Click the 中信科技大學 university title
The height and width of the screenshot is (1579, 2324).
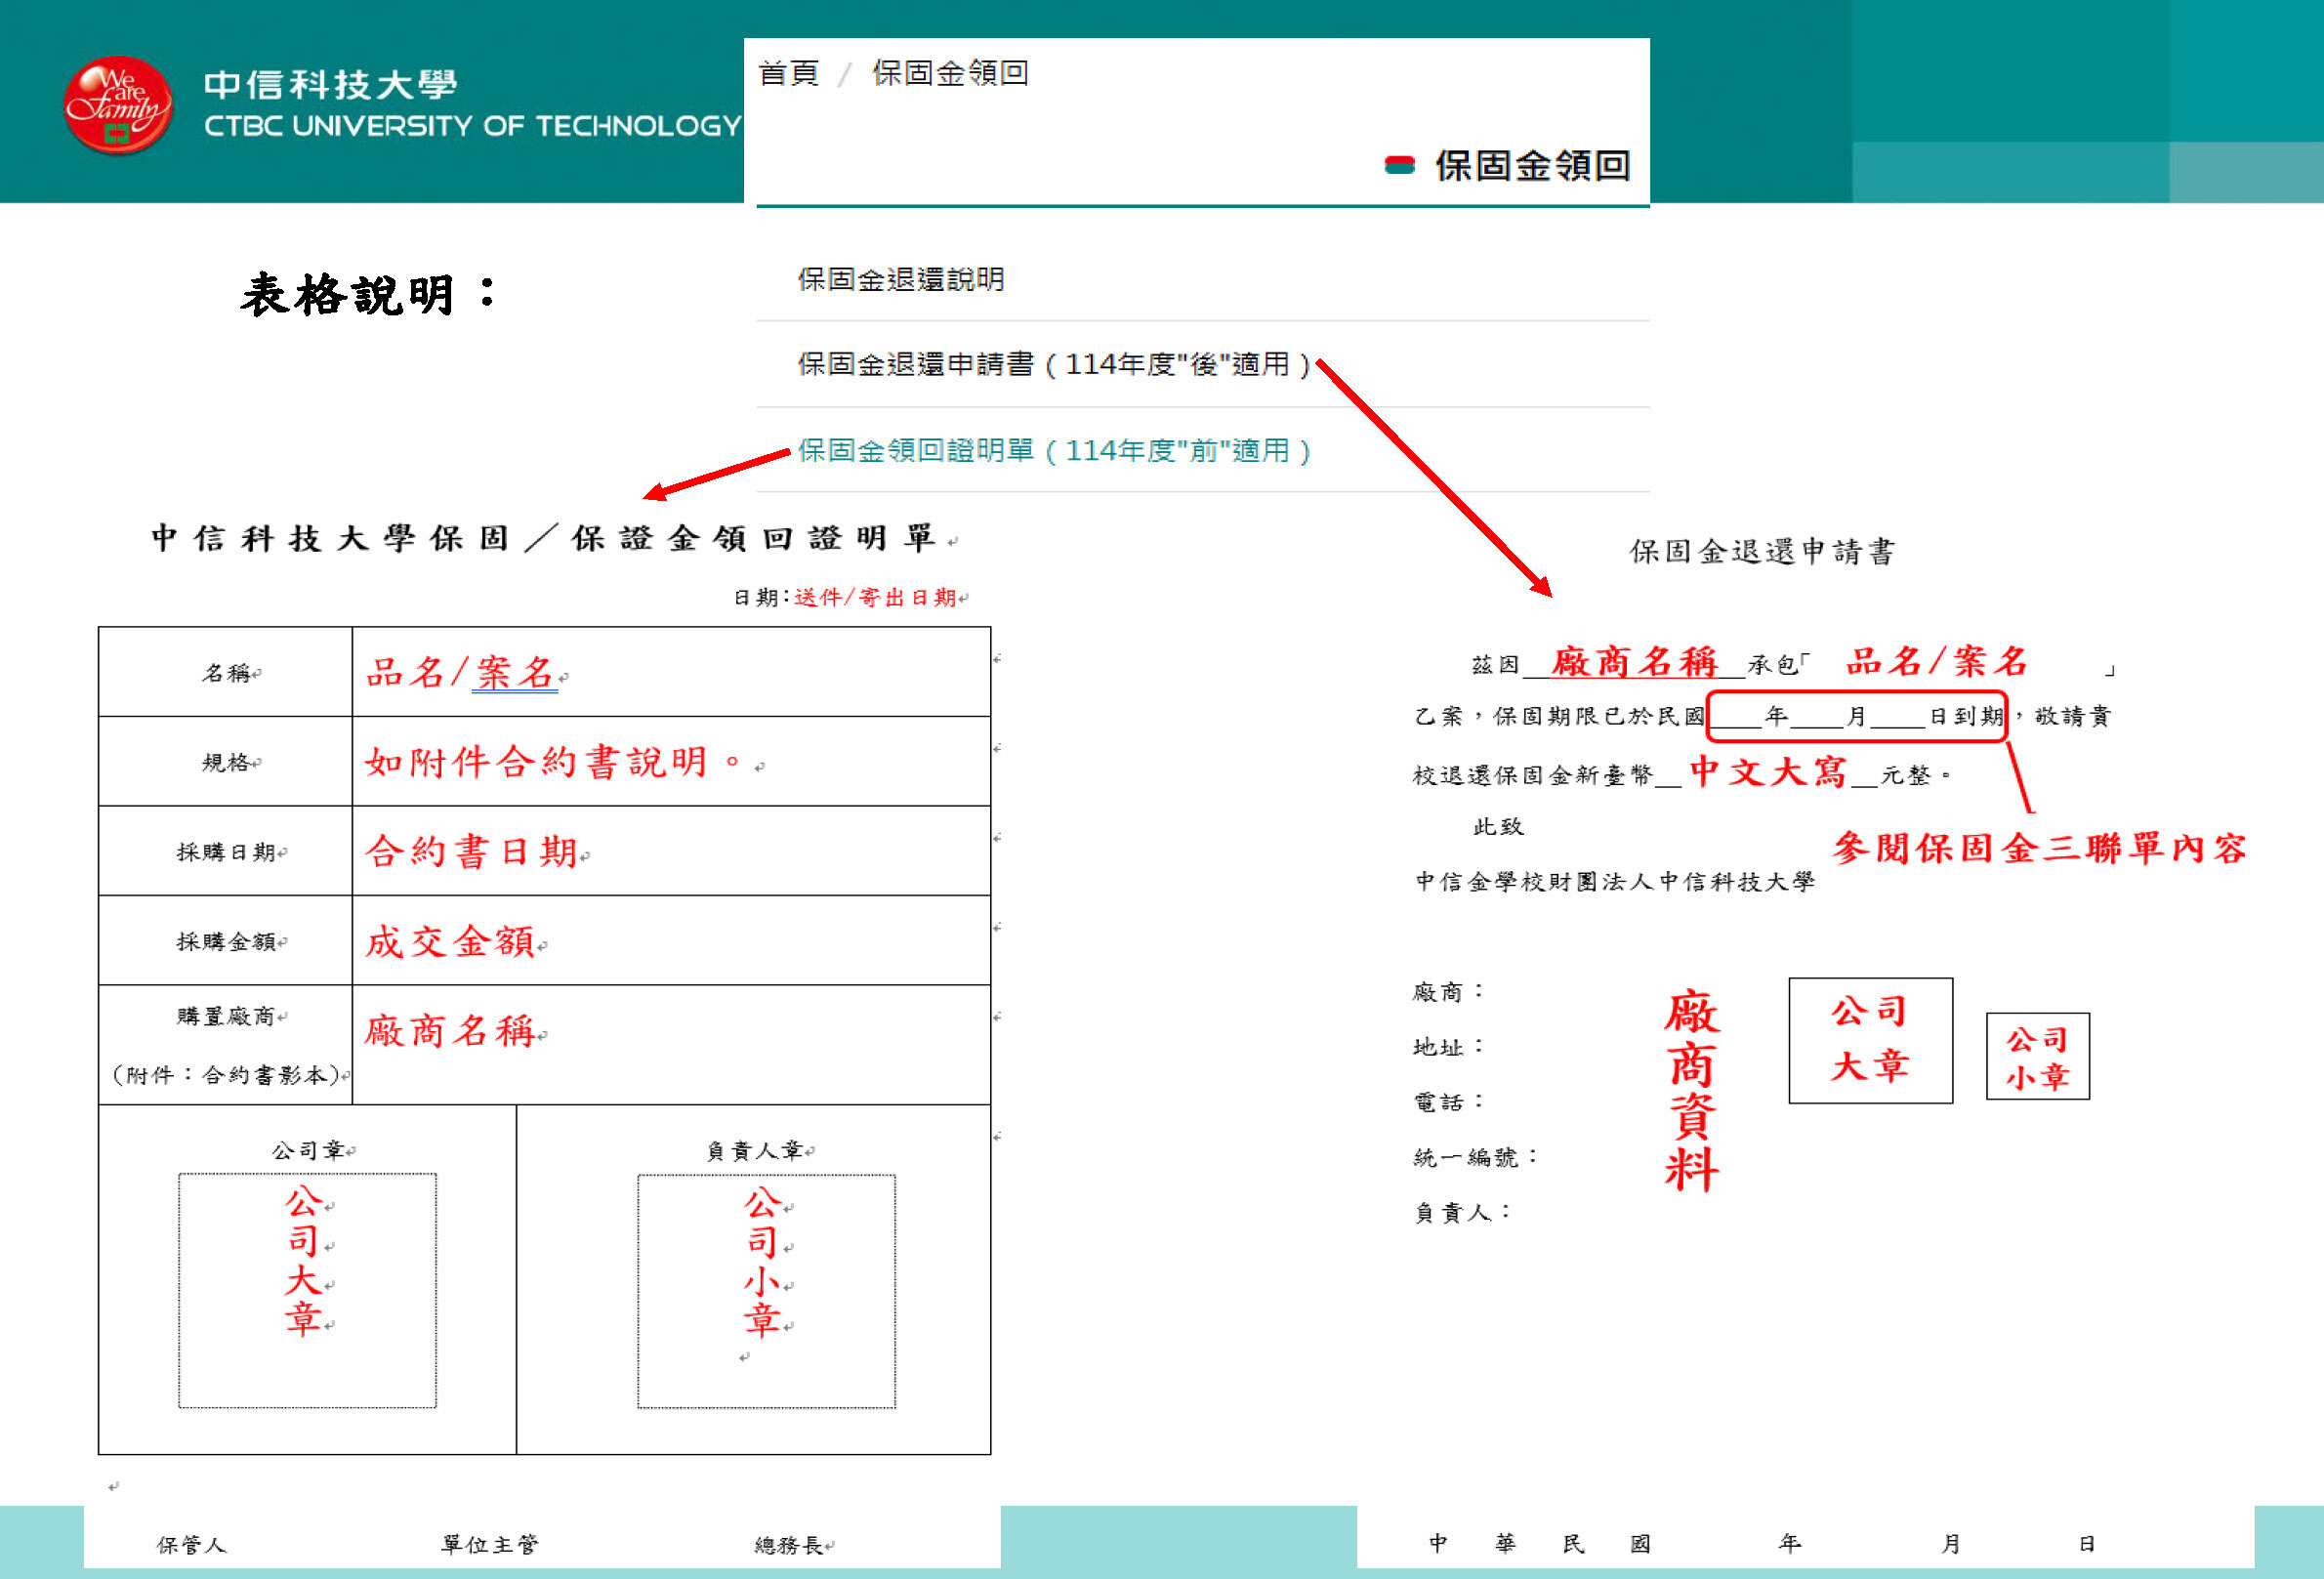pyautogui.click(x=331, y=85)
